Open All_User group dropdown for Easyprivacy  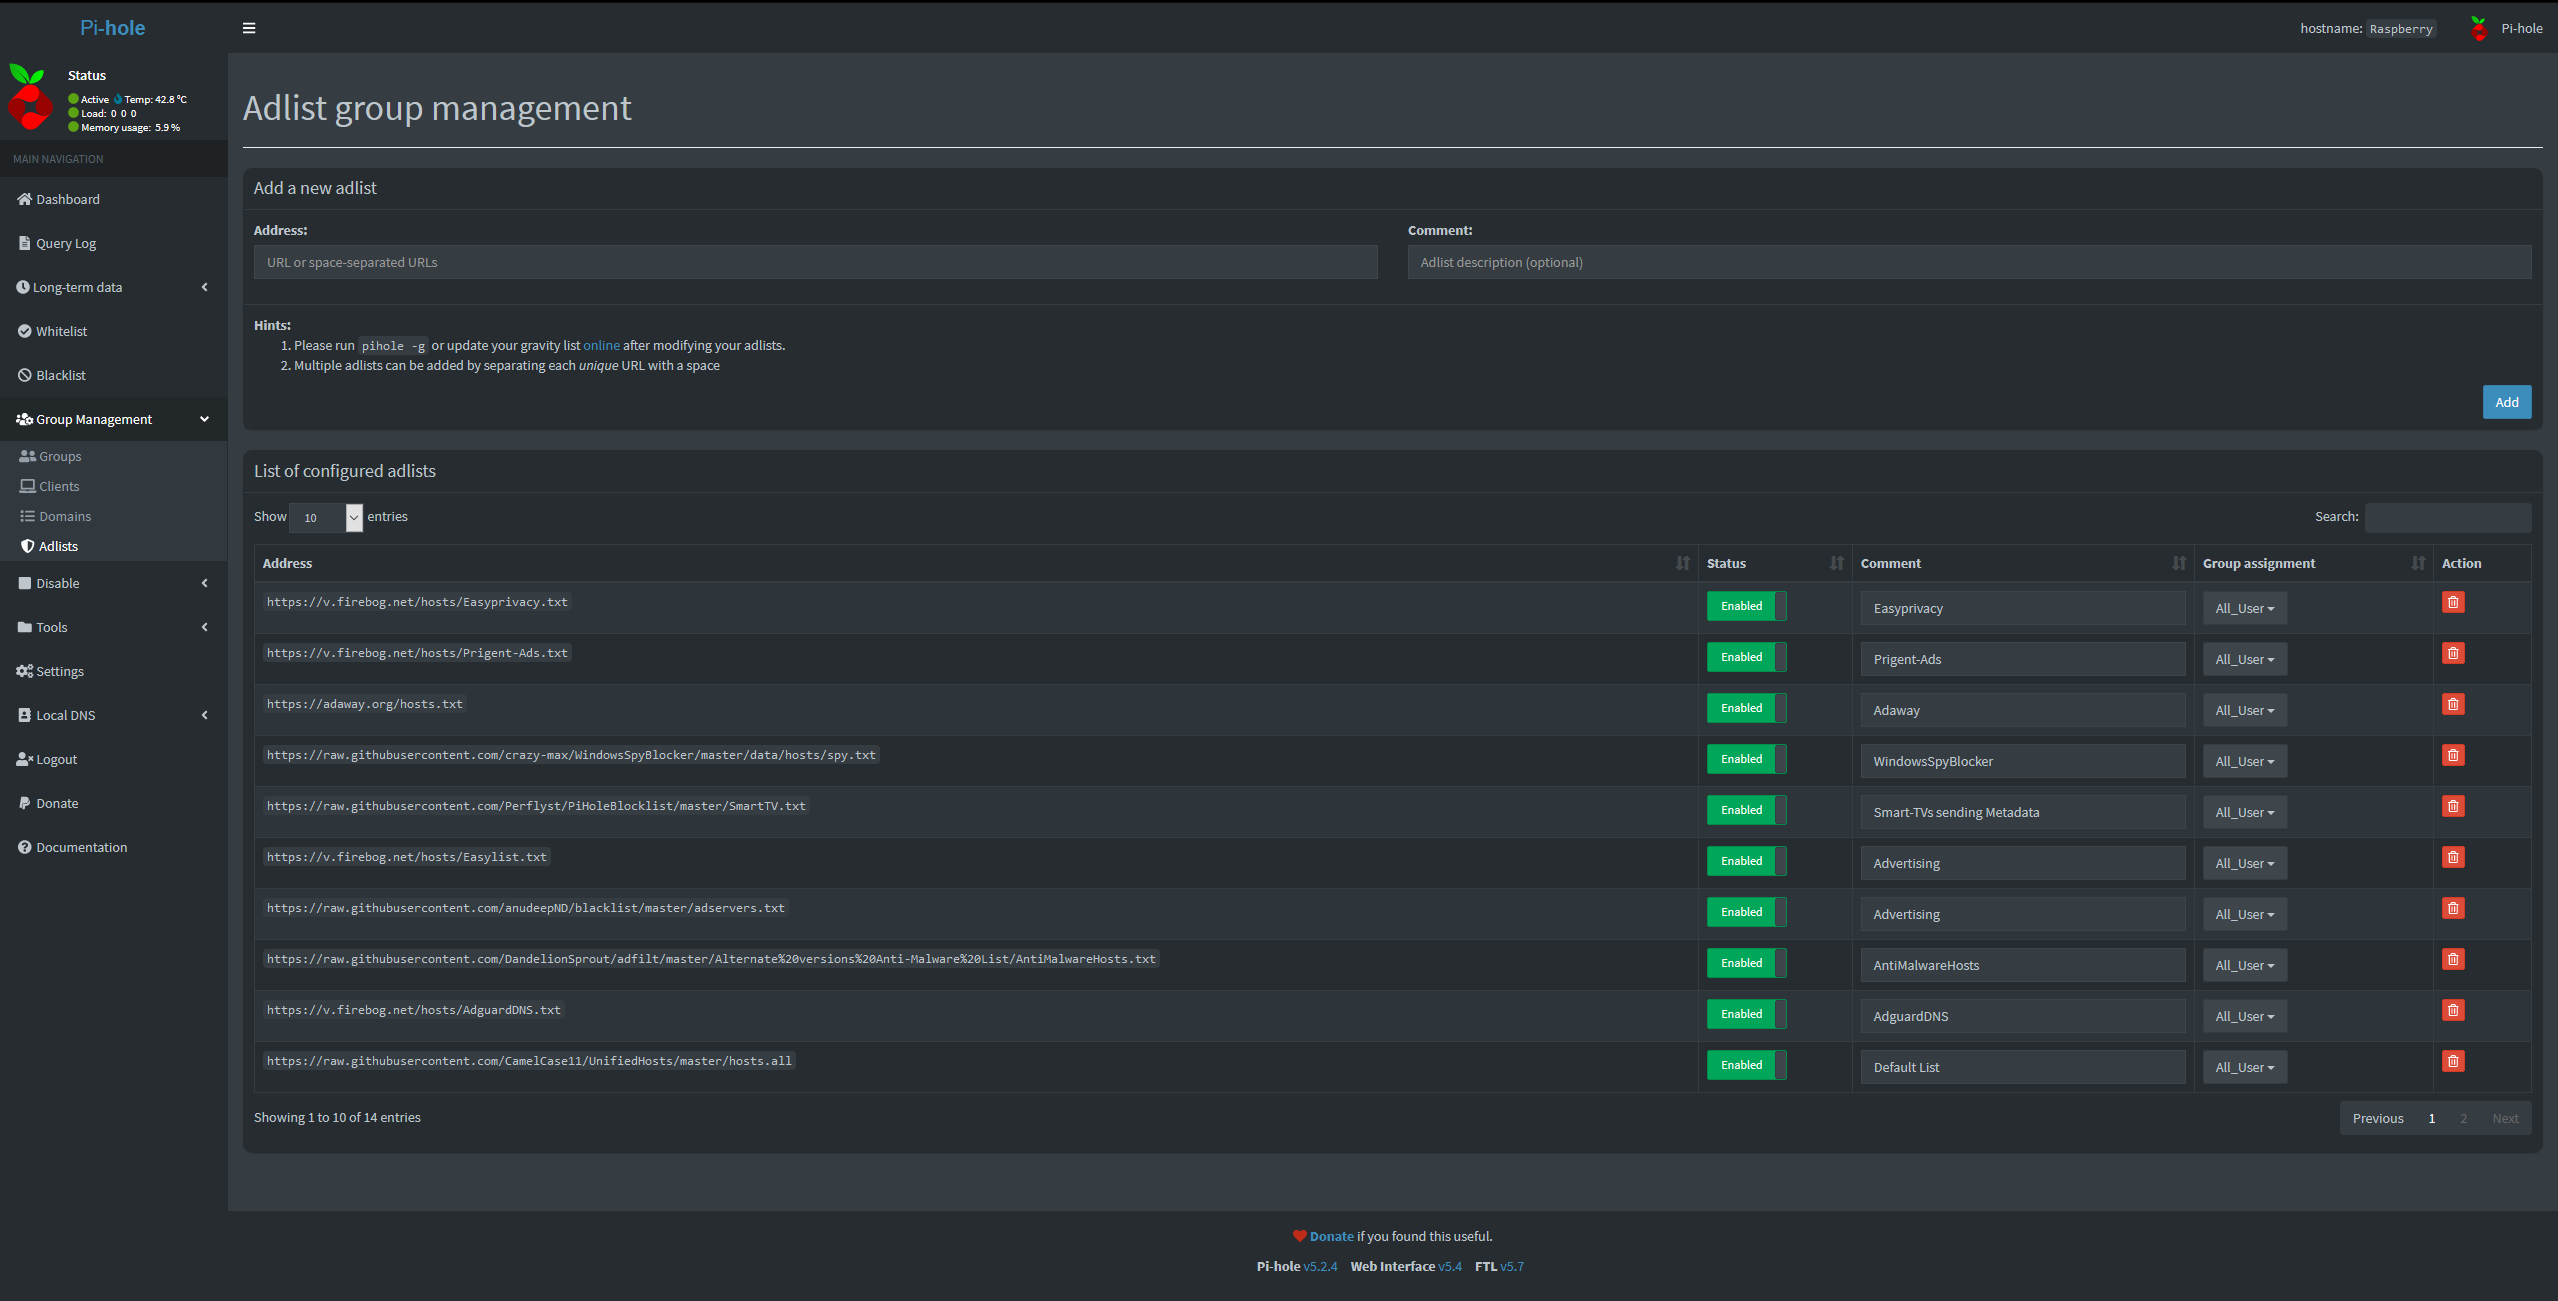[2244, 608]
